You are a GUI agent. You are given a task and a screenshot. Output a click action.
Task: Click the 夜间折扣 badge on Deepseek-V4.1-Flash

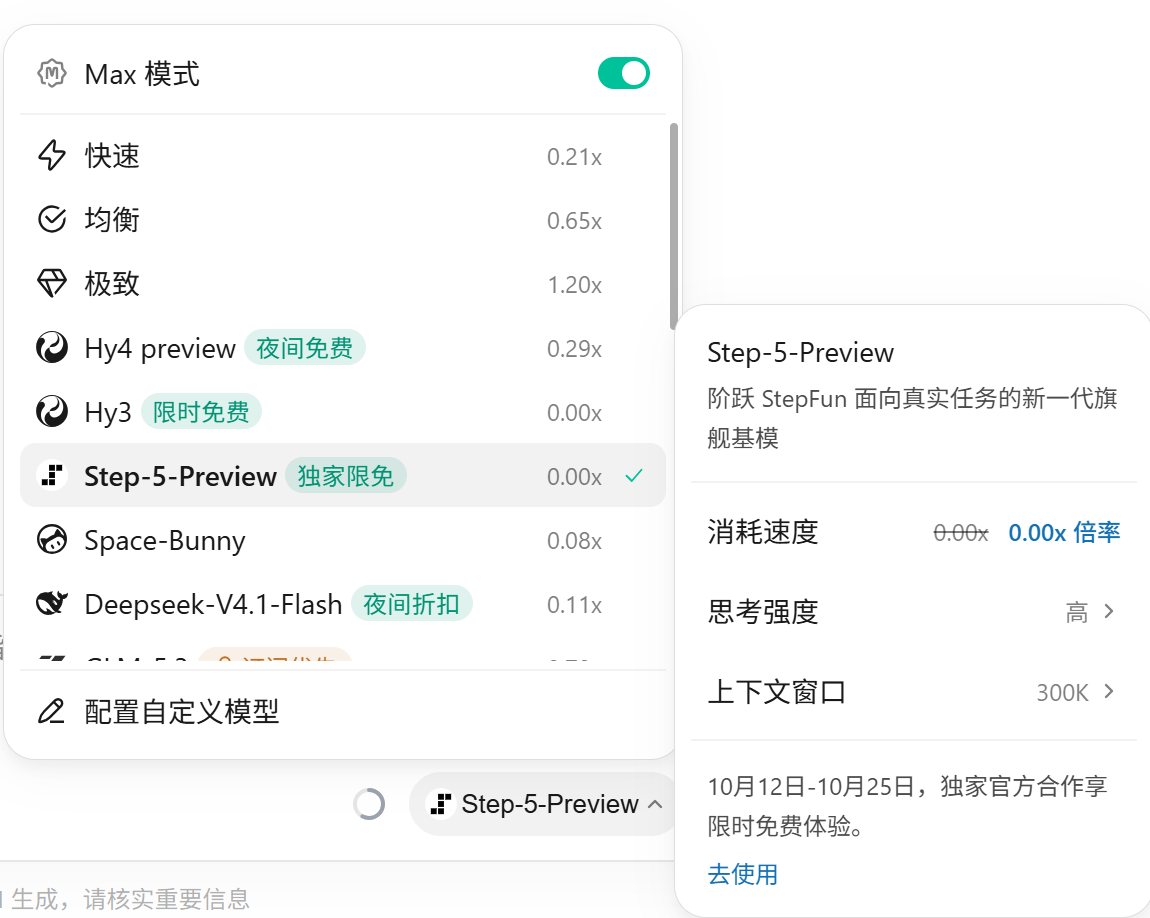coord(411,604)
